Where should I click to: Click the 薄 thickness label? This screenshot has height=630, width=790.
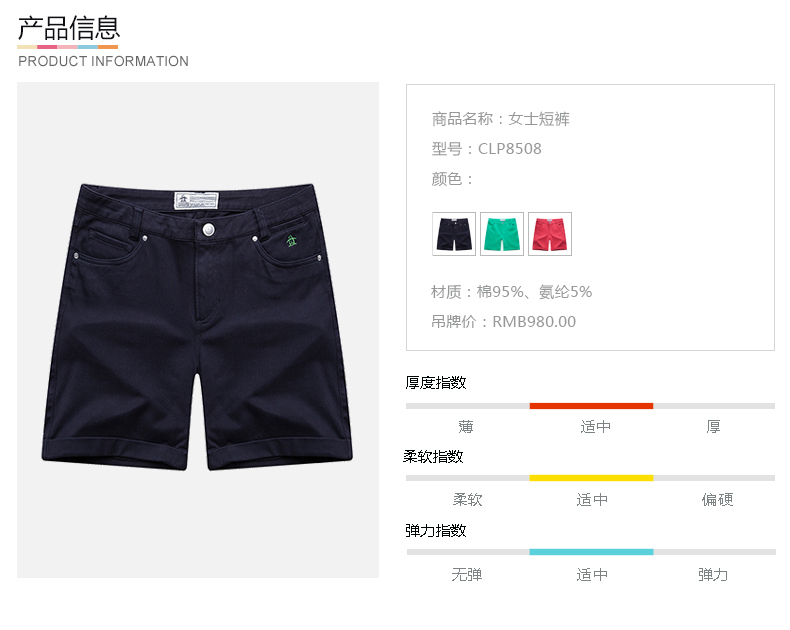(466, 427)
